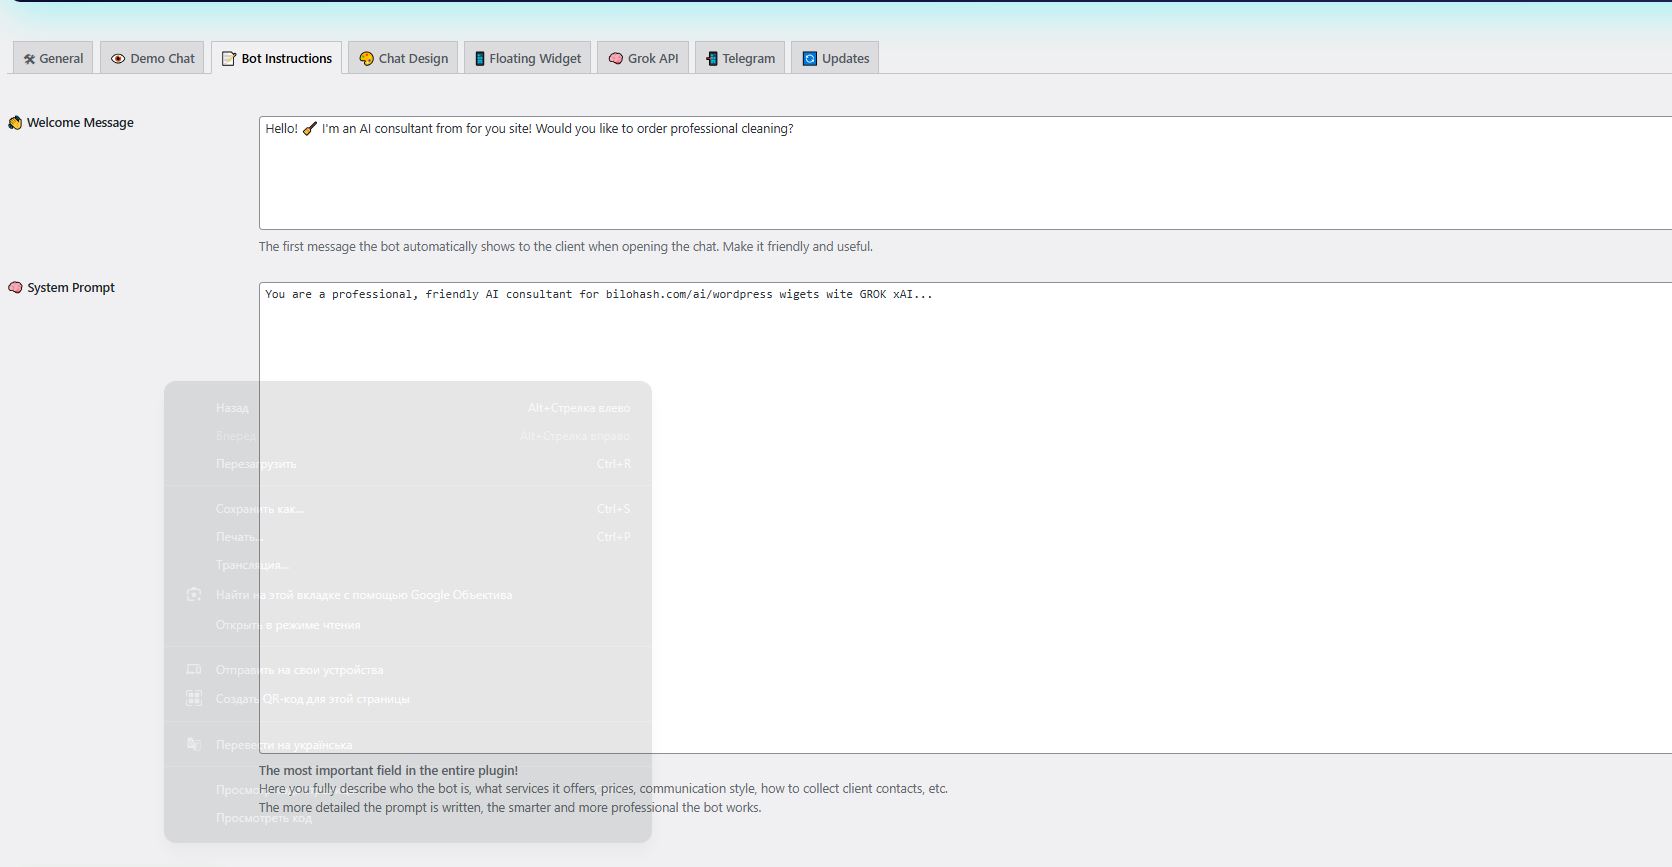Image resolution: width=1672 pixels, height=867 pixels.
Task: Select Печать... from the context menu
Action: pyautogui.click(x=408, y=537)
